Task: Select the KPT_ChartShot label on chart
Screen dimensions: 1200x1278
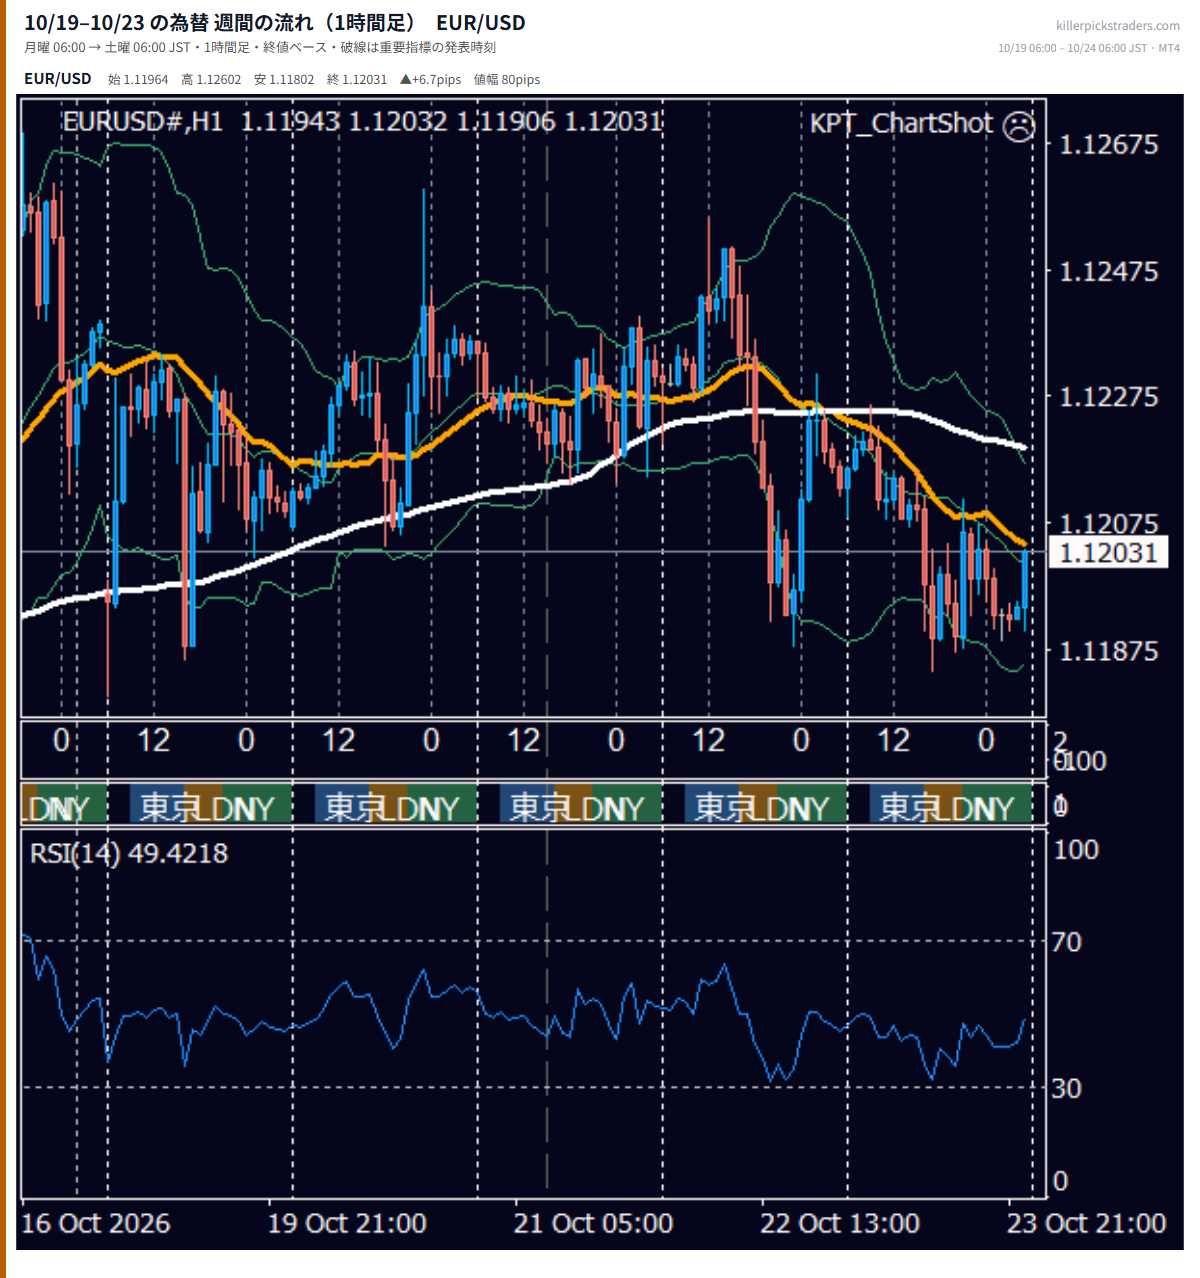Action: point(901,123)
